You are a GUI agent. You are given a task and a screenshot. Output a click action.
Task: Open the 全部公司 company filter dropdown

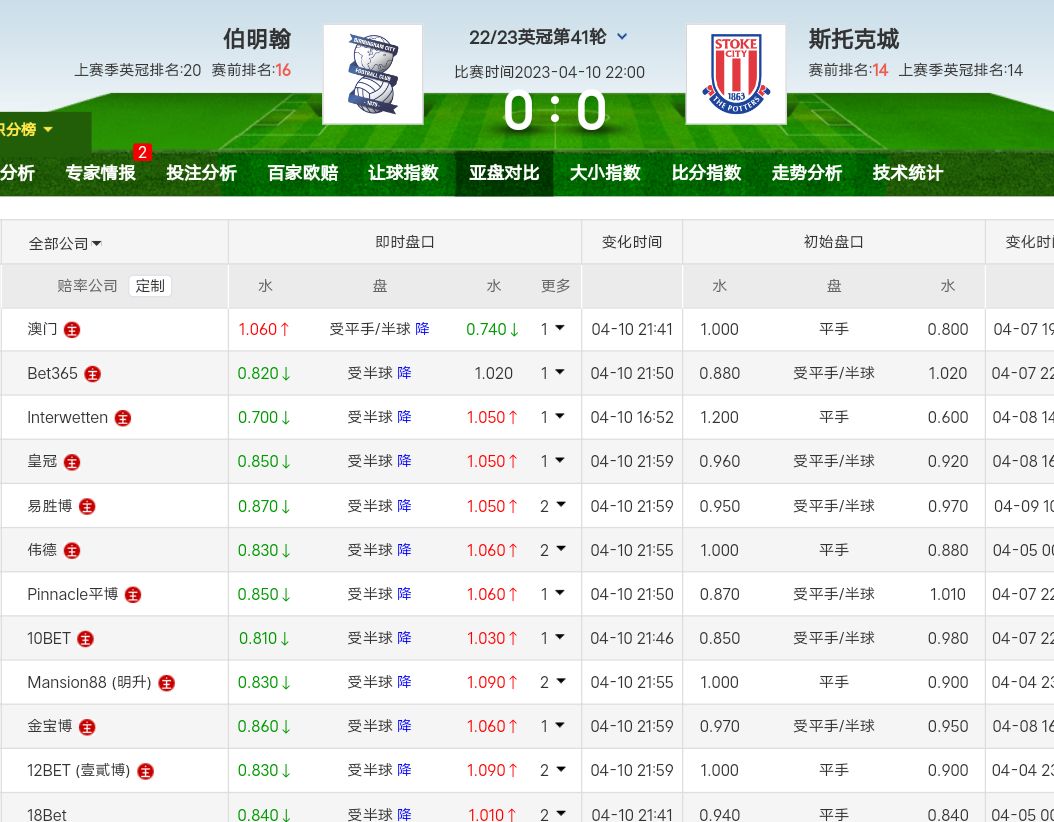point(65,244)
